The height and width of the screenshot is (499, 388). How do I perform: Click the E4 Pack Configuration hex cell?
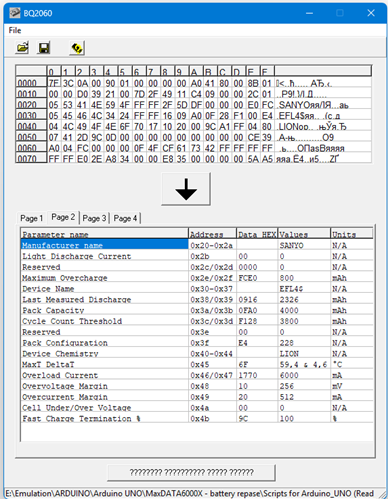tap(257, 343)
